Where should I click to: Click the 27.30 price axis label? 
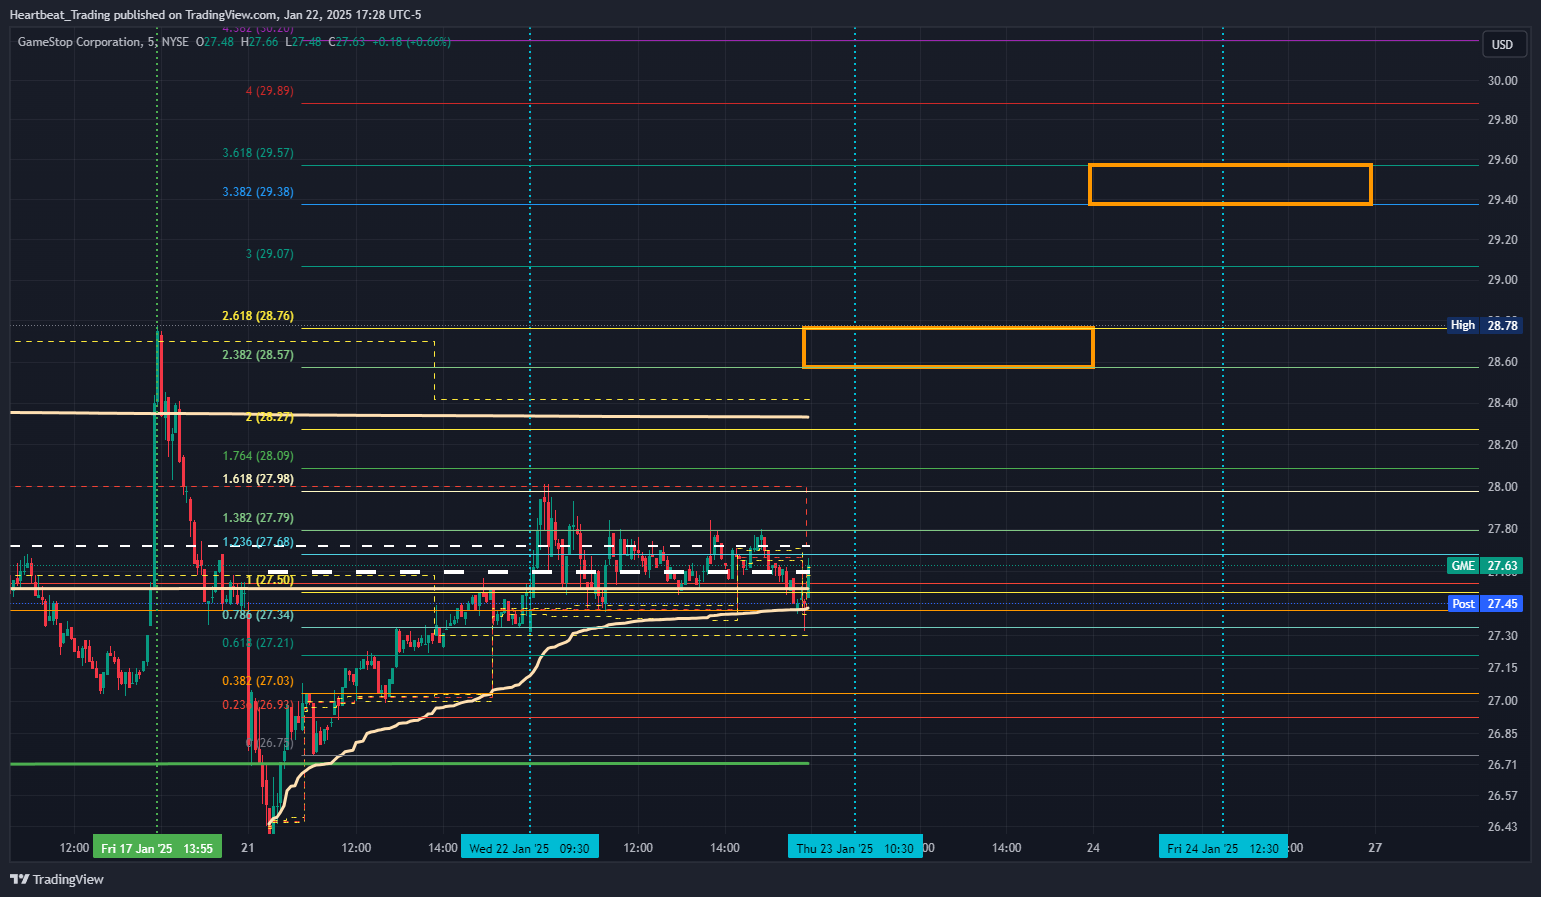coord(1502,636)
